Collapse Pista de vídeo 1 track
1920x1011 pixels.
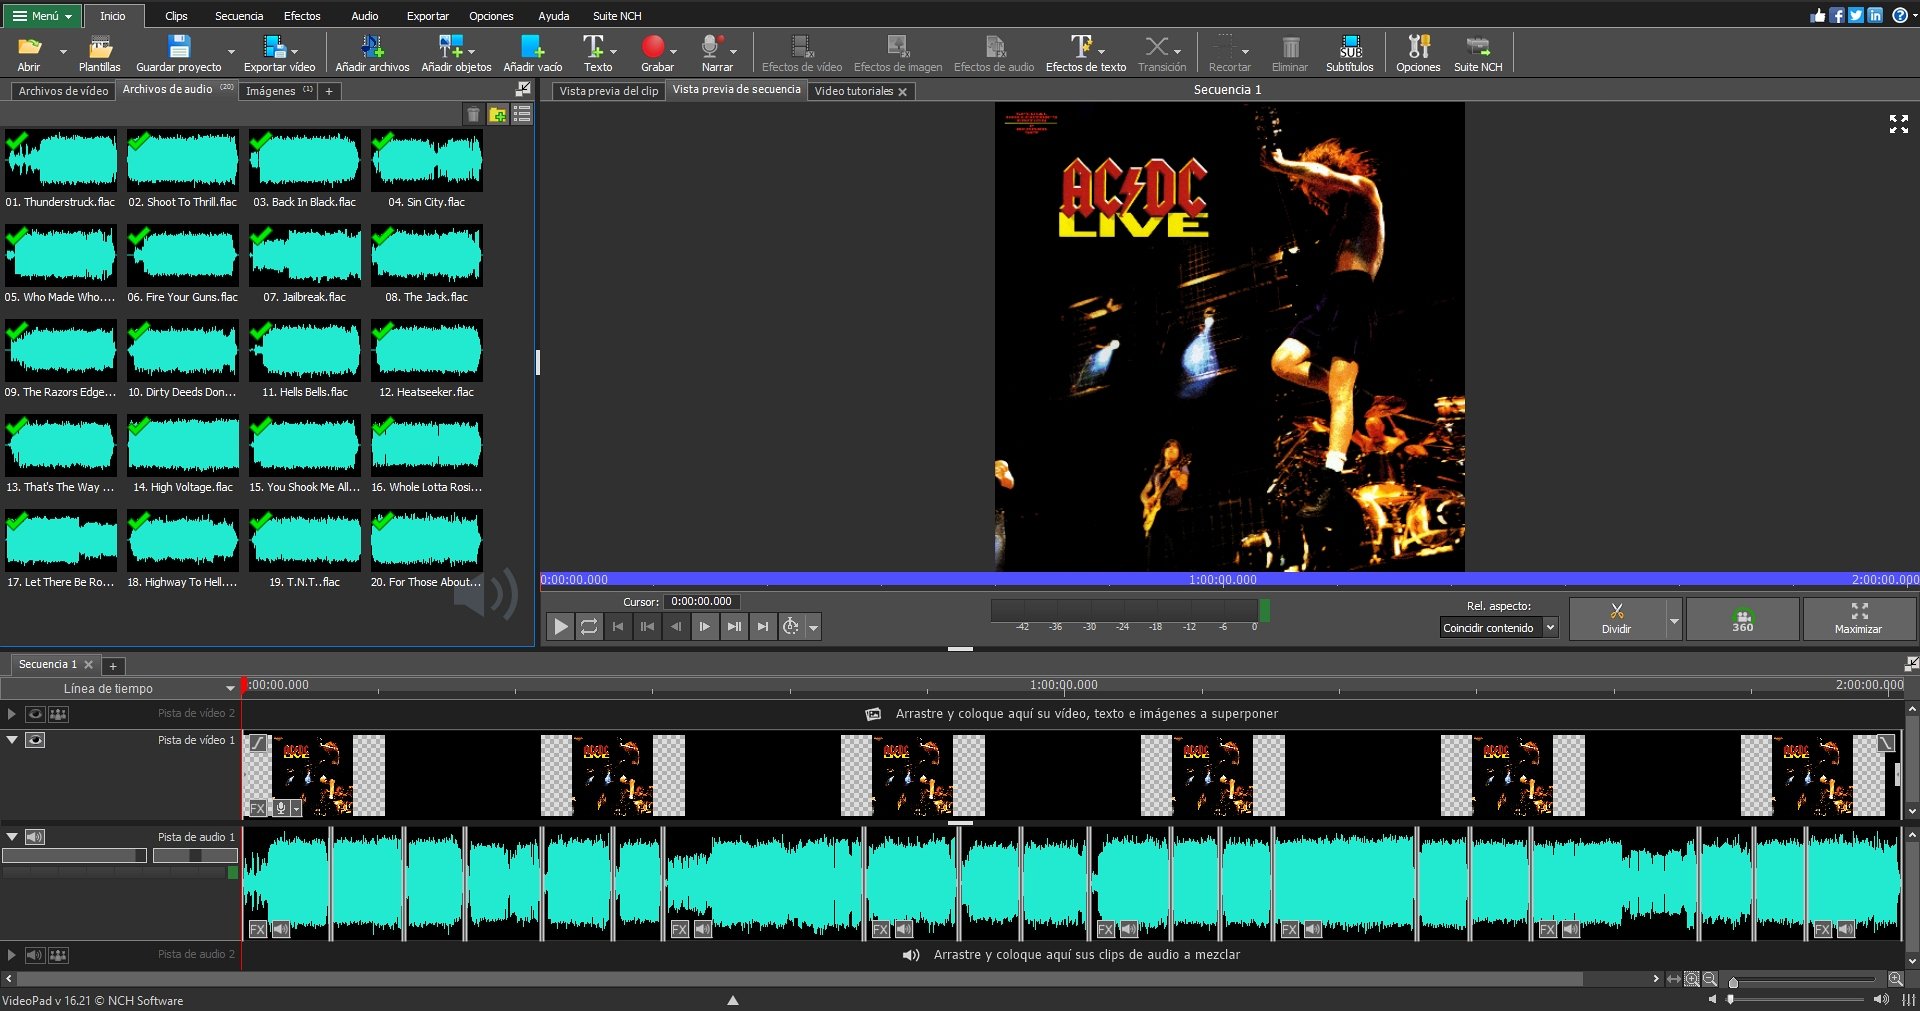12,740
